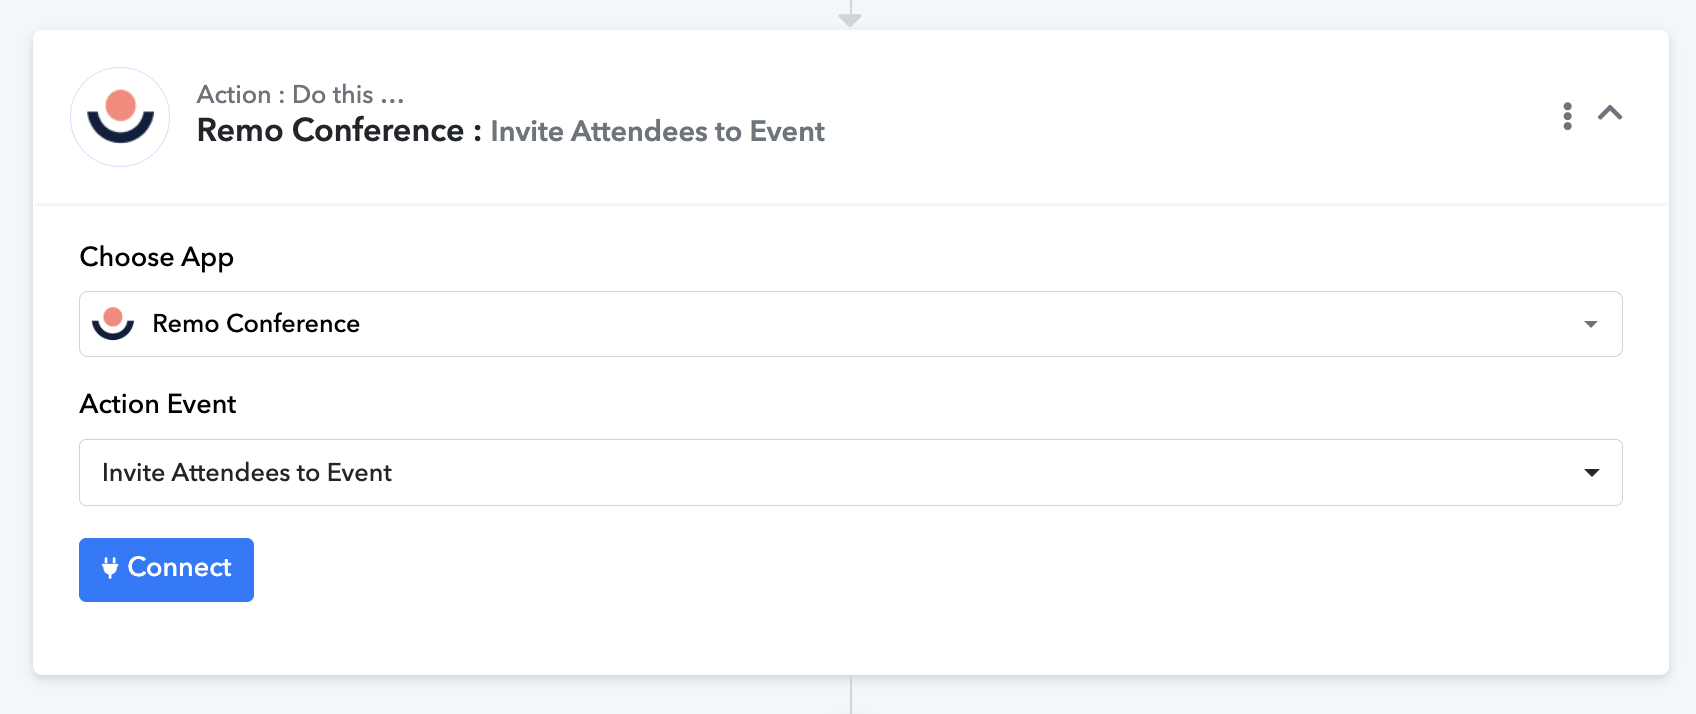The height and width of the screenshot is (714, 1696).
Task: Click the small Remo icon in Choose App
Action: click(113, 324)
